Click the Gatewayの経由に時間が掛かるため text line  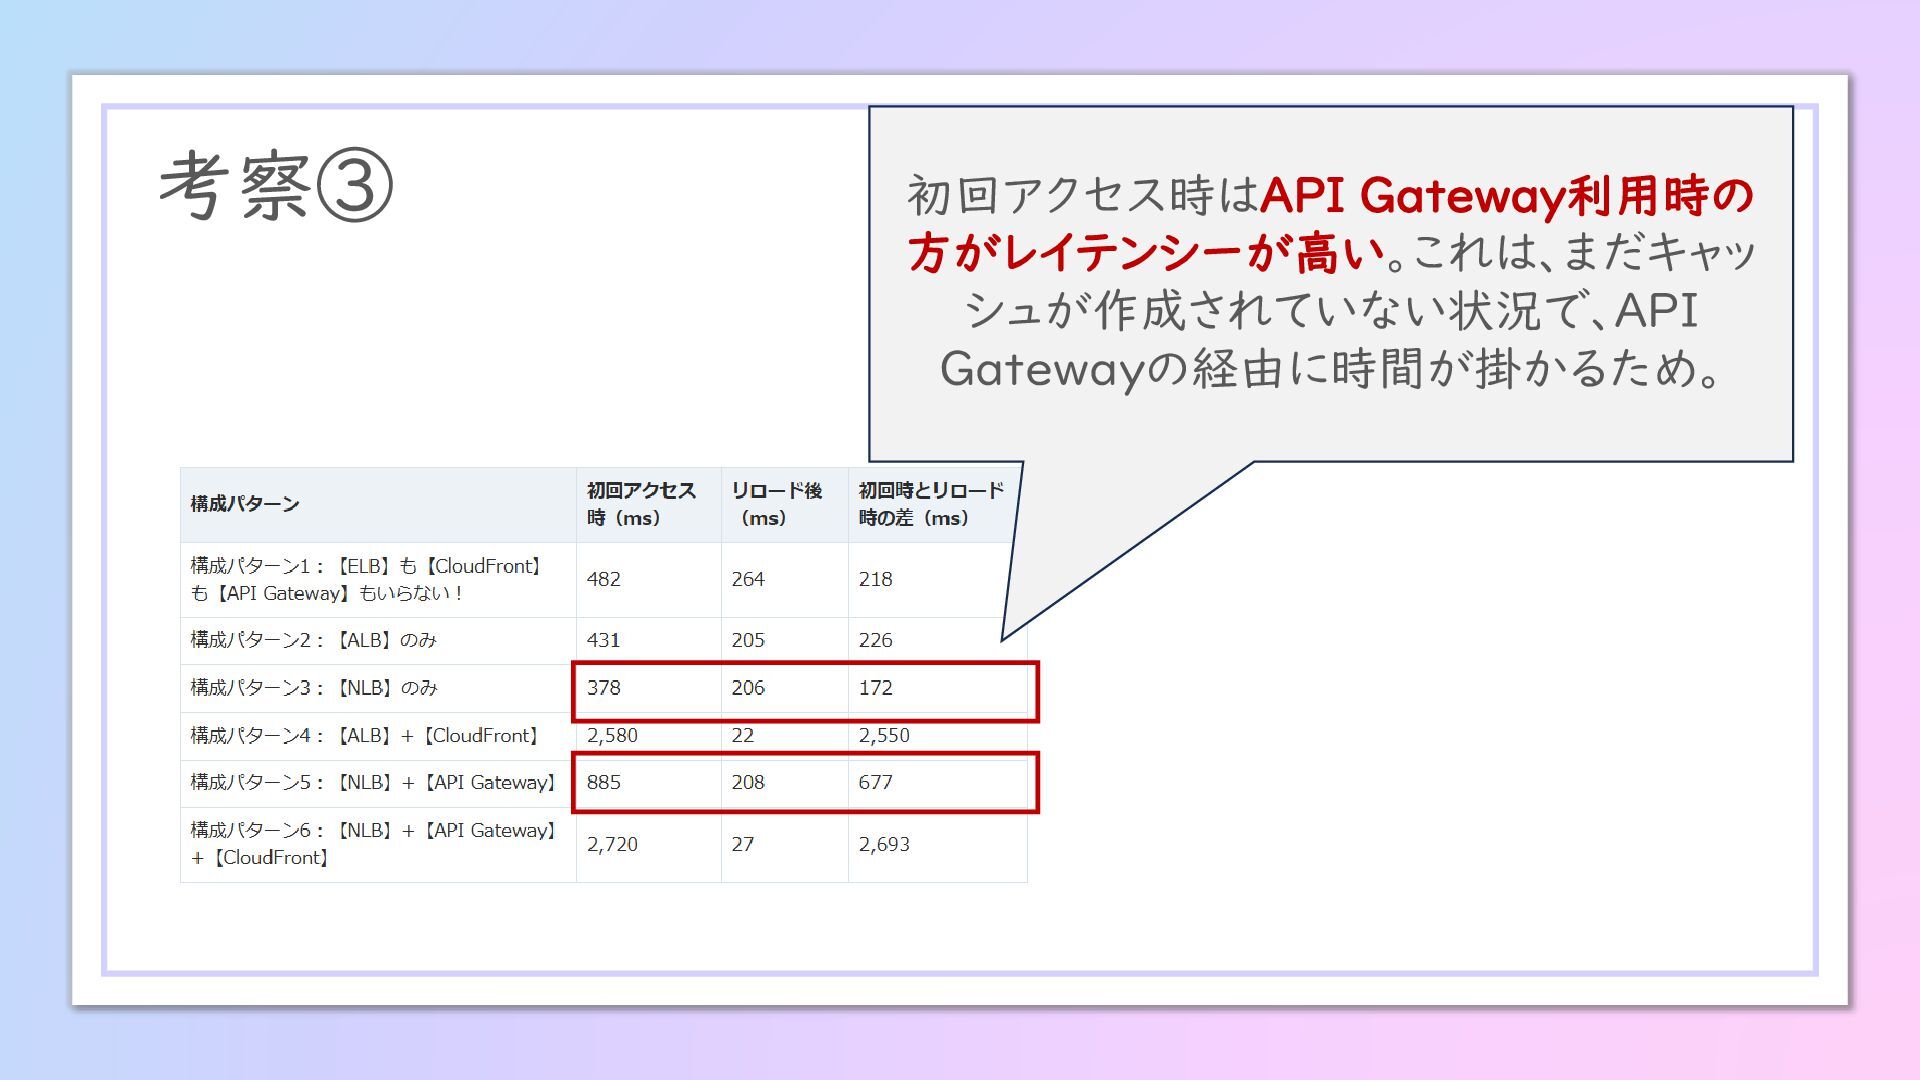click(x=1330, y=369)
